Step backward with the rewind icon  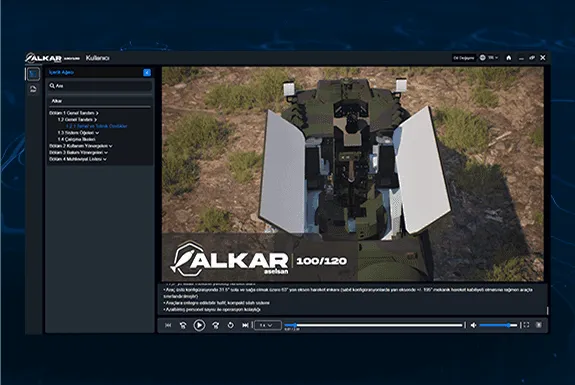[x=183, y=325]
